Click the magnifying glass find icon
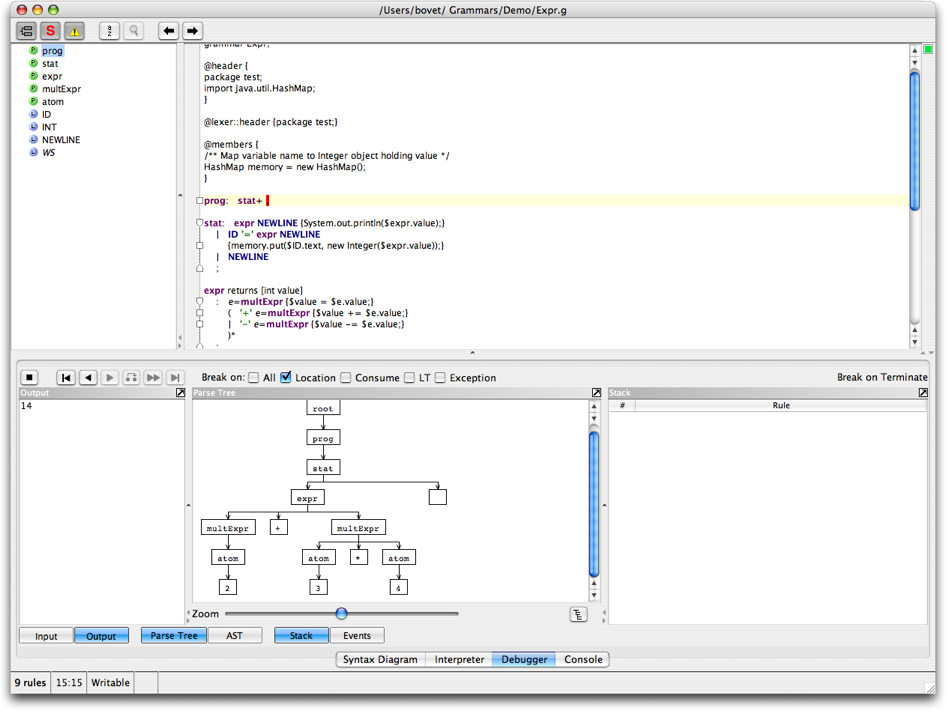This screenshot has width=946, height=711. [133, 31]
